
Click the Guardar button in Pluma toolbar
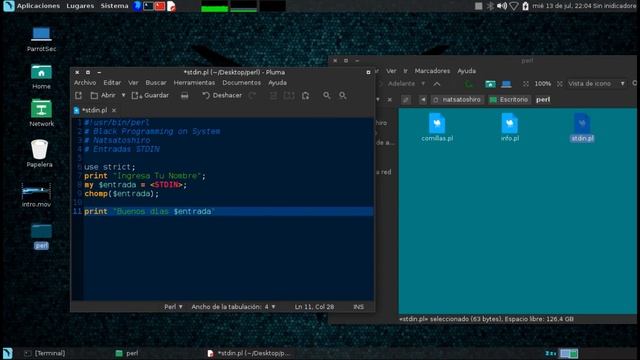pos(150,96)
